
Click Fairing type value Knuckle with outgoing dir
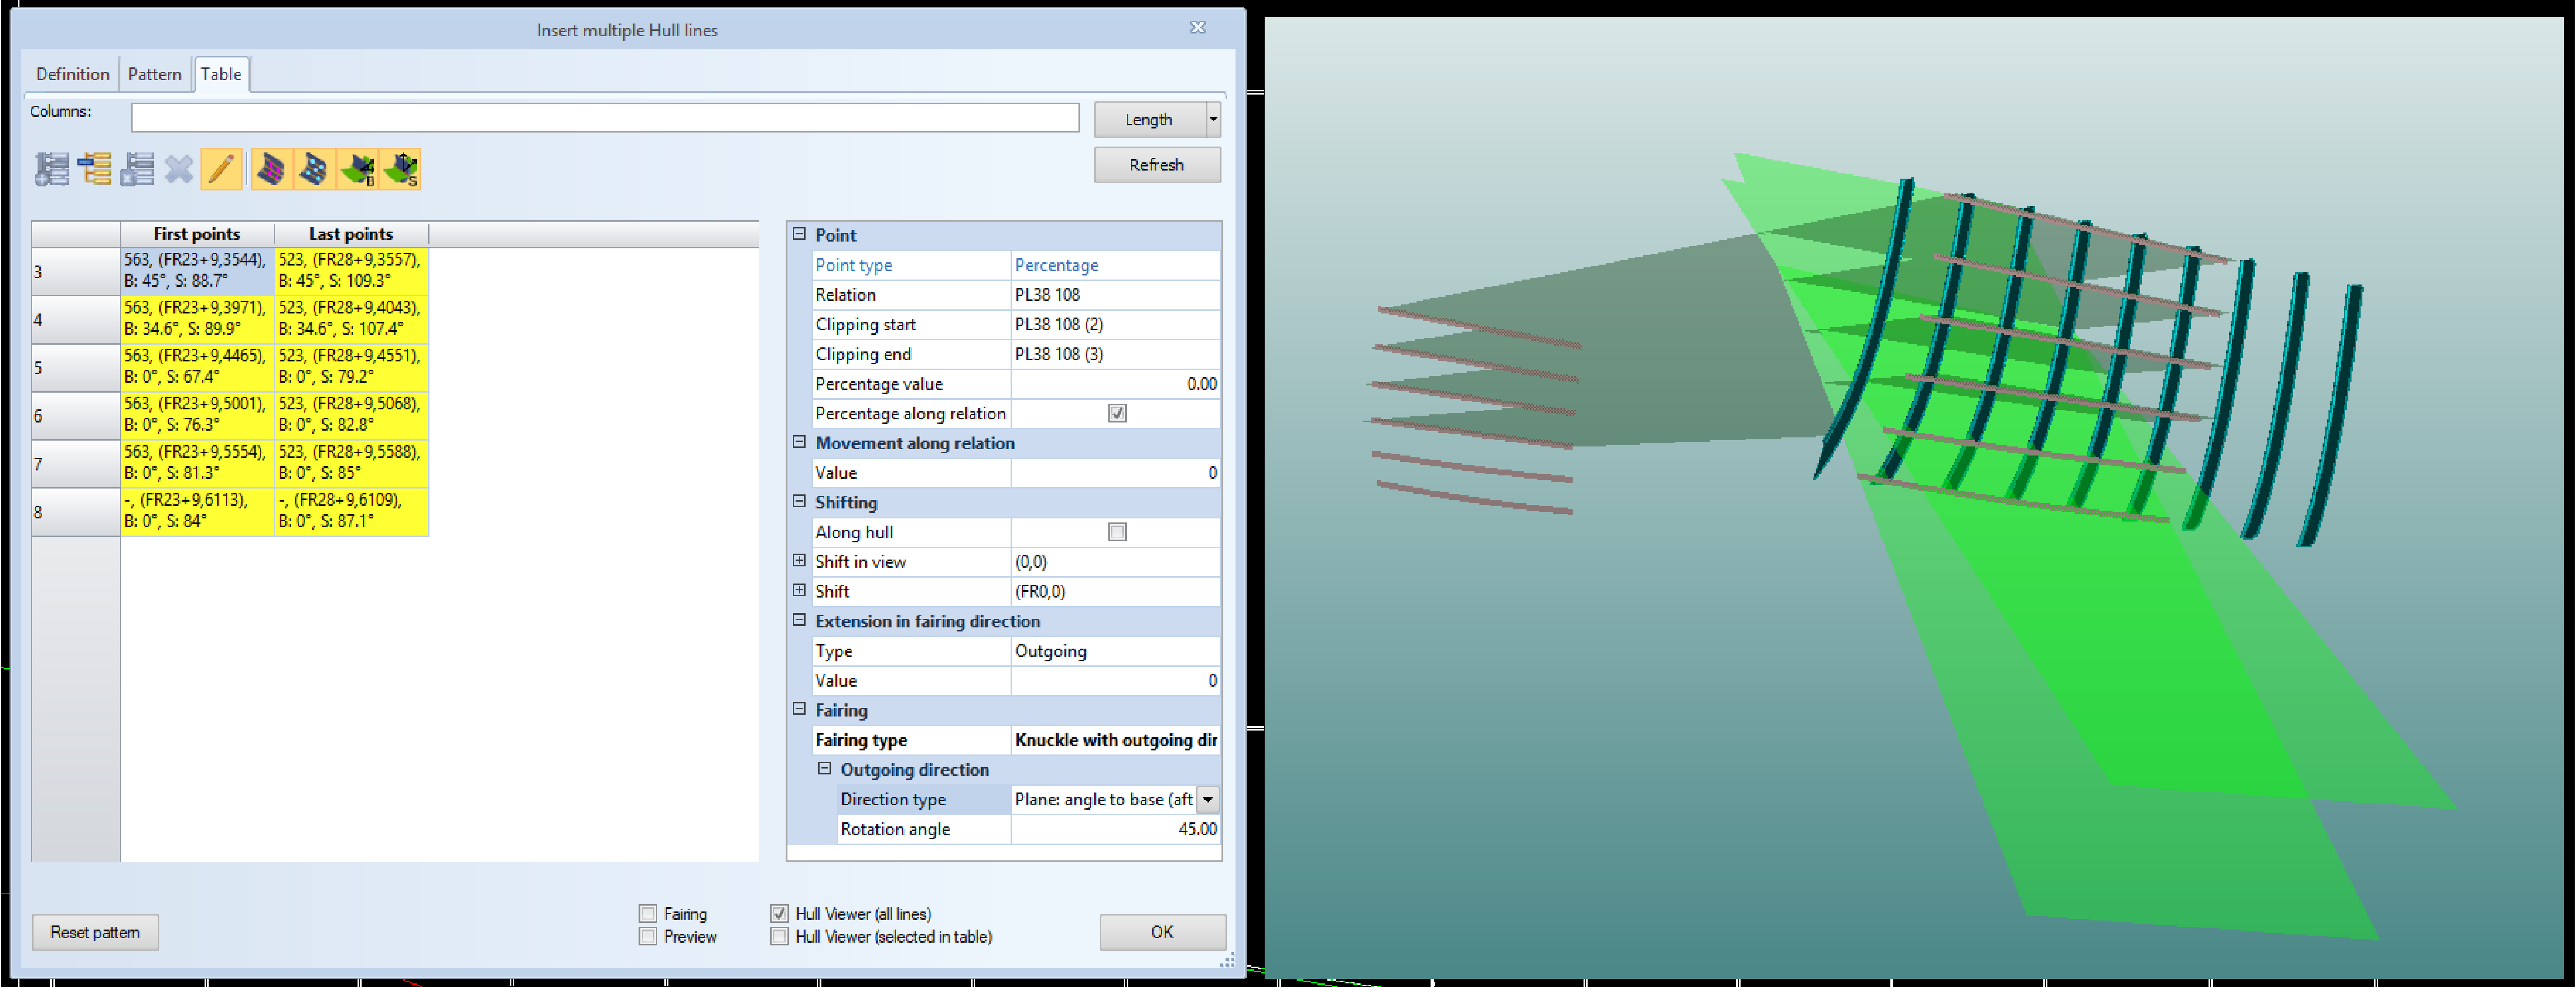point(1115,740)
